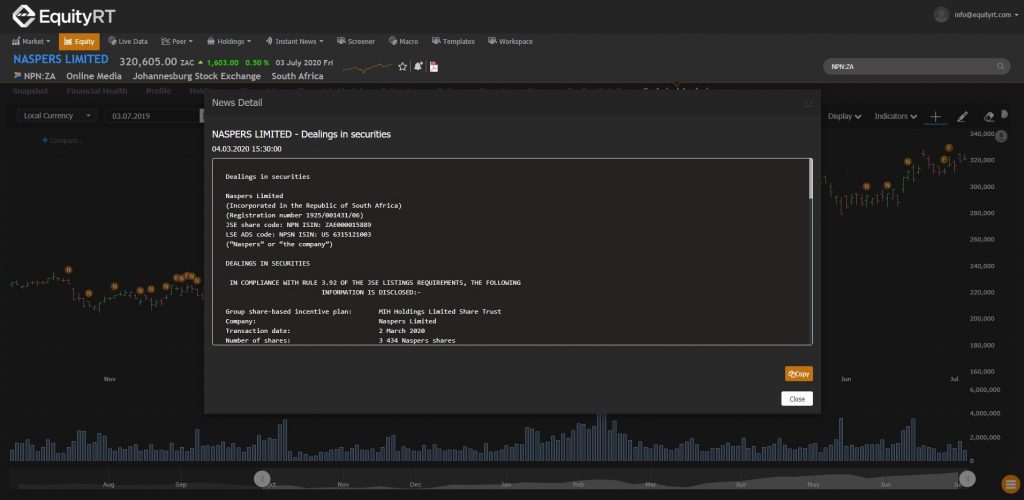
Task: Open Workspace
Action: pyautogui.click(x=511, y=41)
